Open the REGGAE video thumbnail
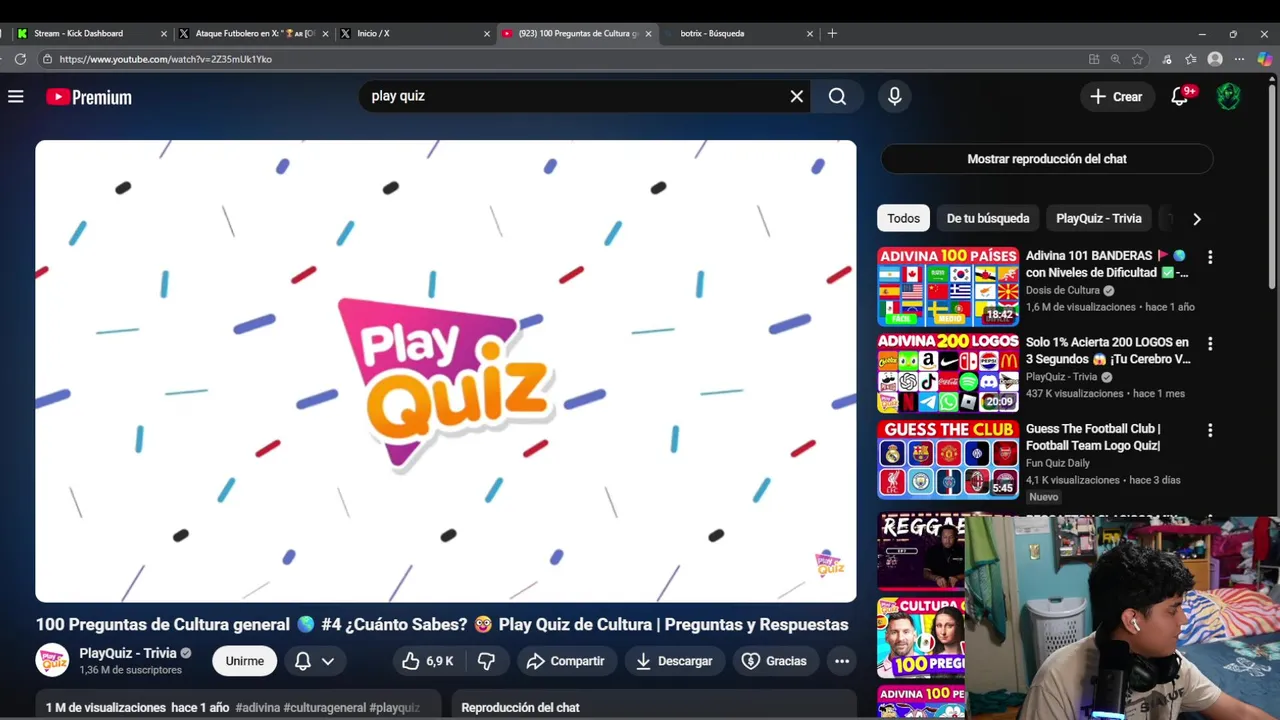Viewport: 1280px width, 720px height. [921, 551]
